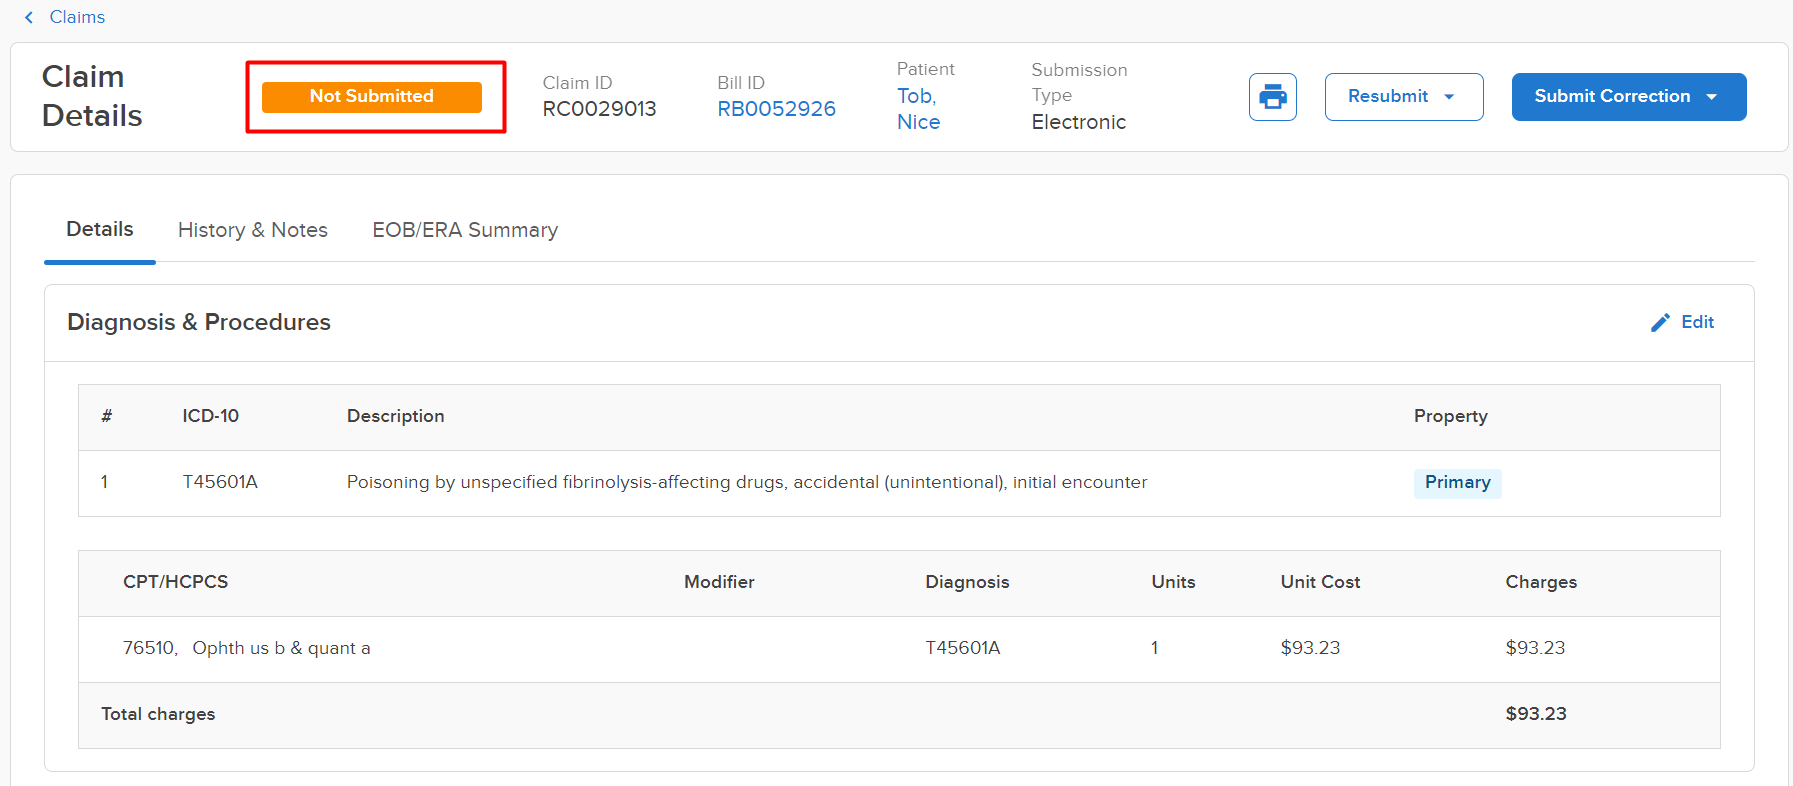Screen dimensions: 1793x786
Task: Click the Unit Cost $93.23 value
Action: pos(1310,648)
